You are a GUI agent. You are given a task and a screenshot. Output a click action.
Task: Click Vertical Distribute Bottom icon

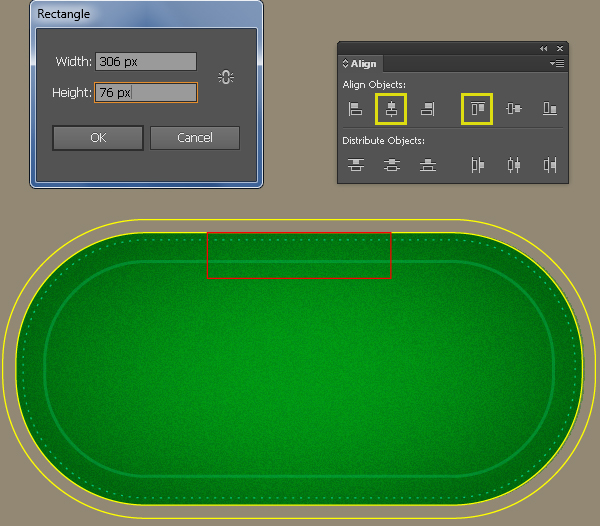(427, 165)
